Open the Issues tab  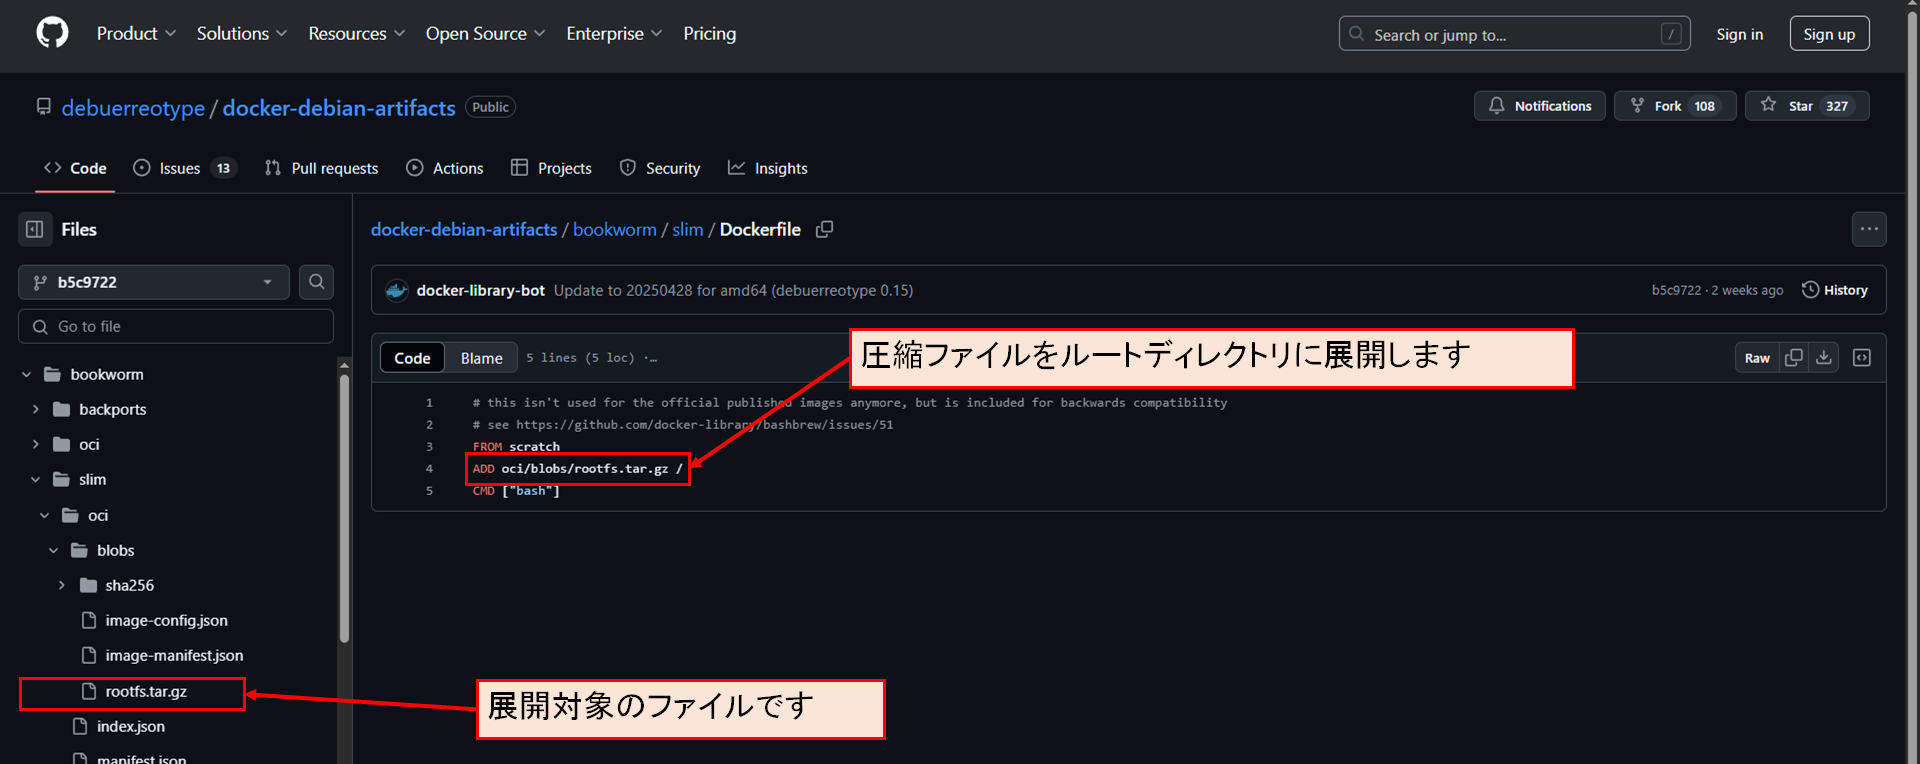[185, 168]
